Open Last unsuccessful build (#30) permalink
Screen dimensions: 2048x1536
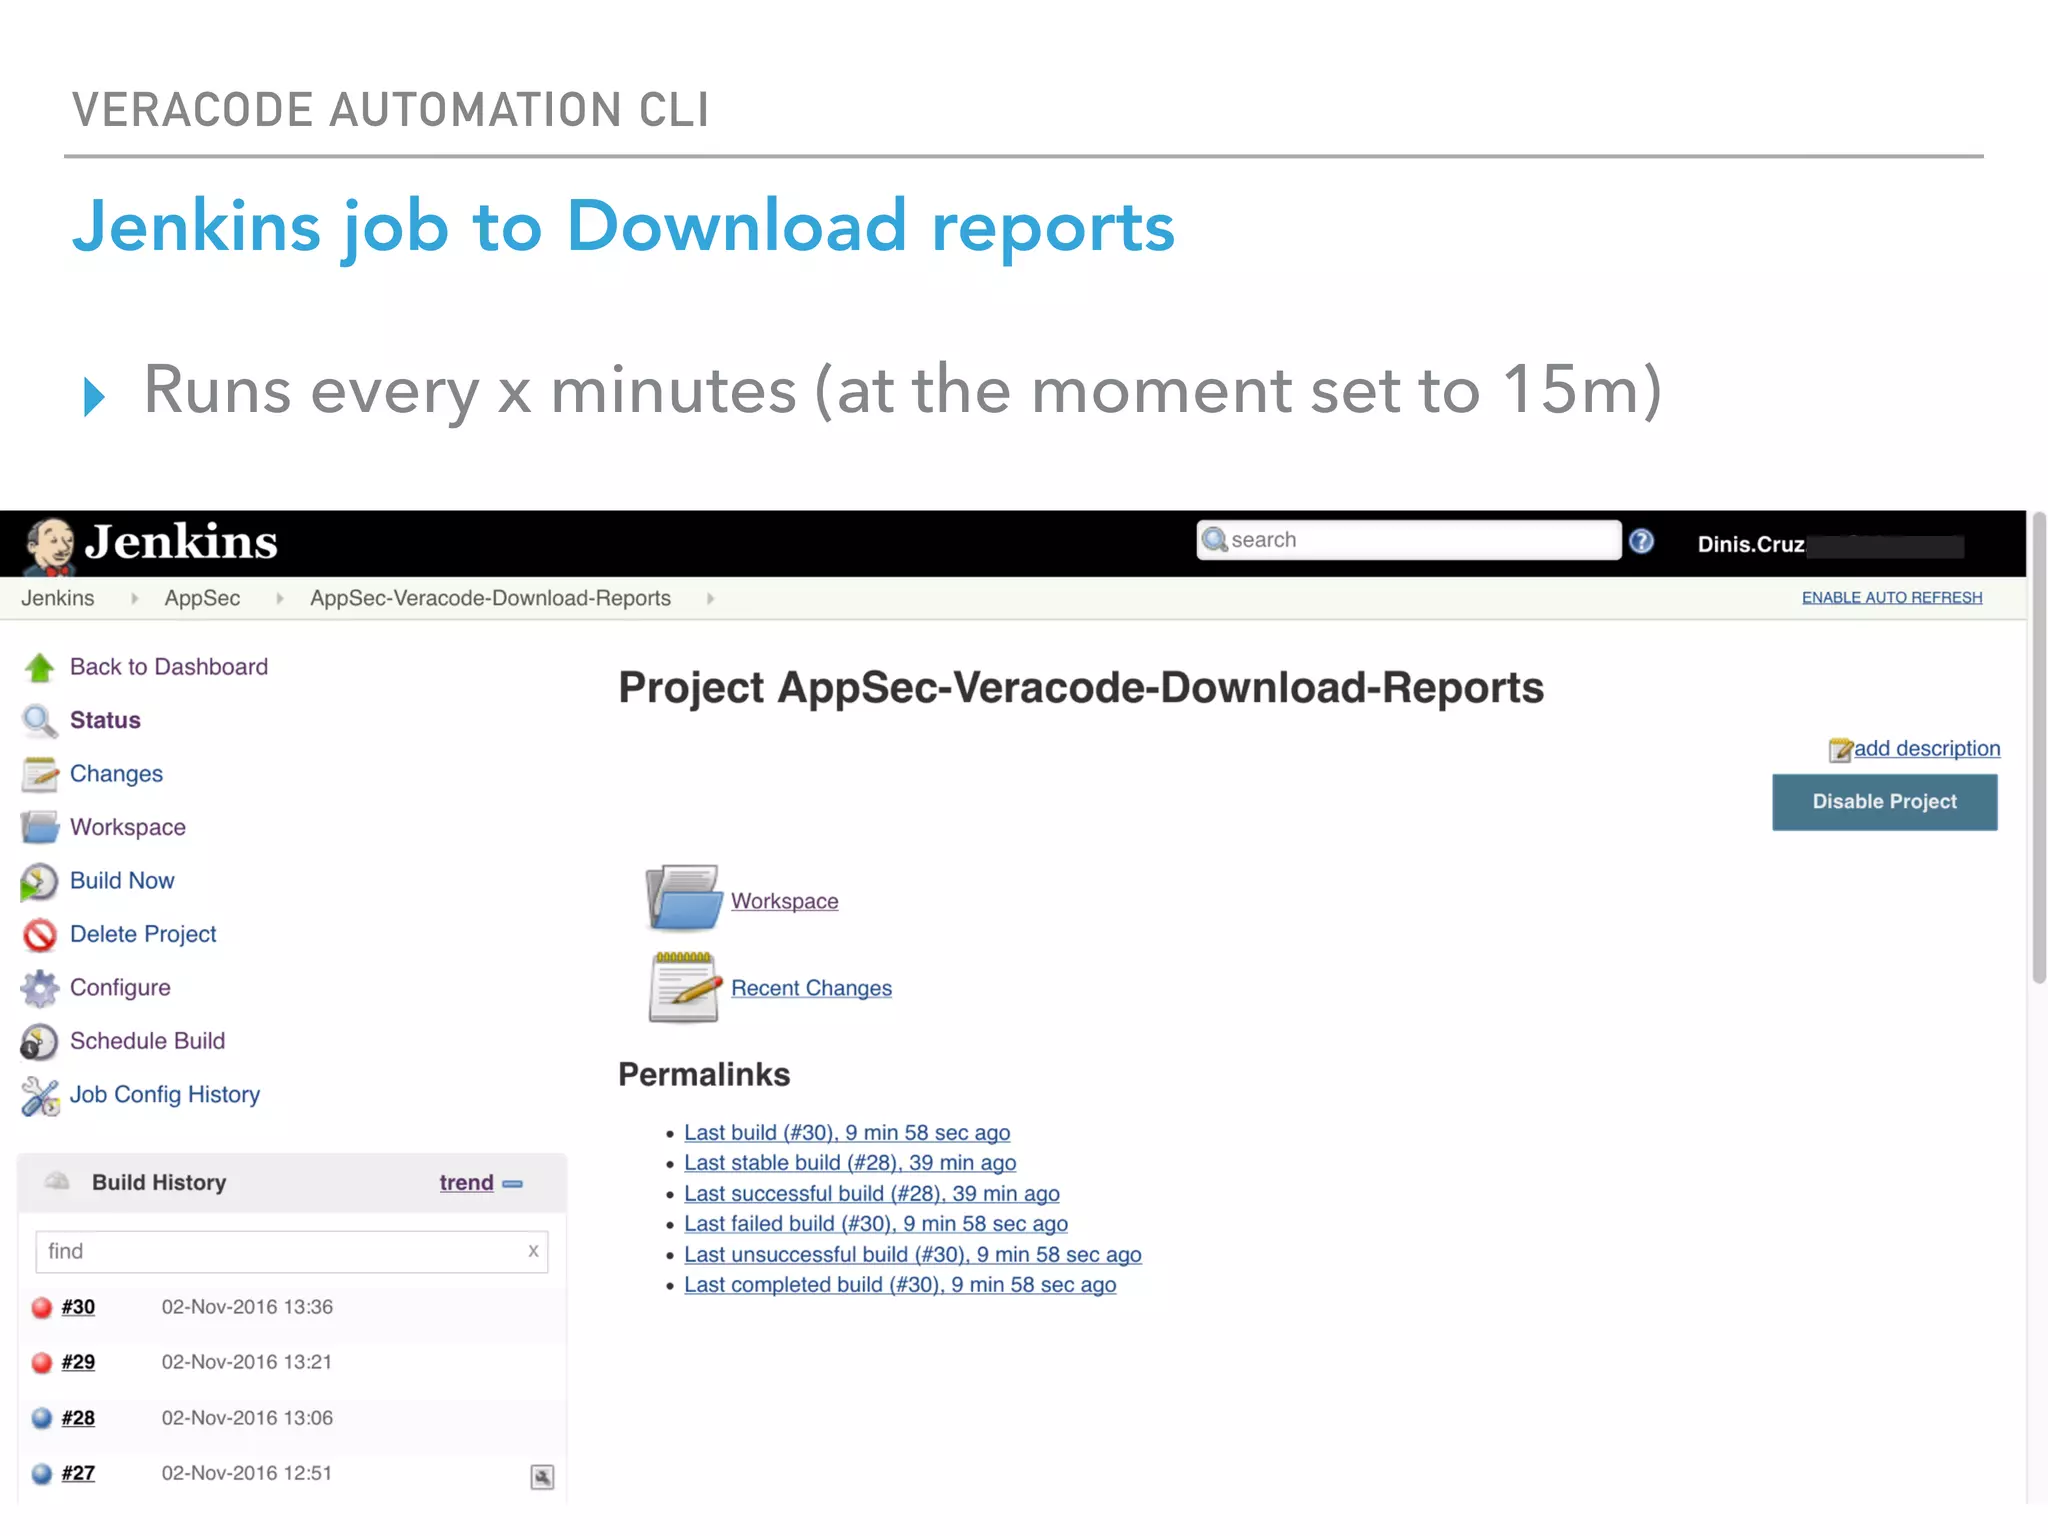pyautogui.click(x=913, y=1254)
